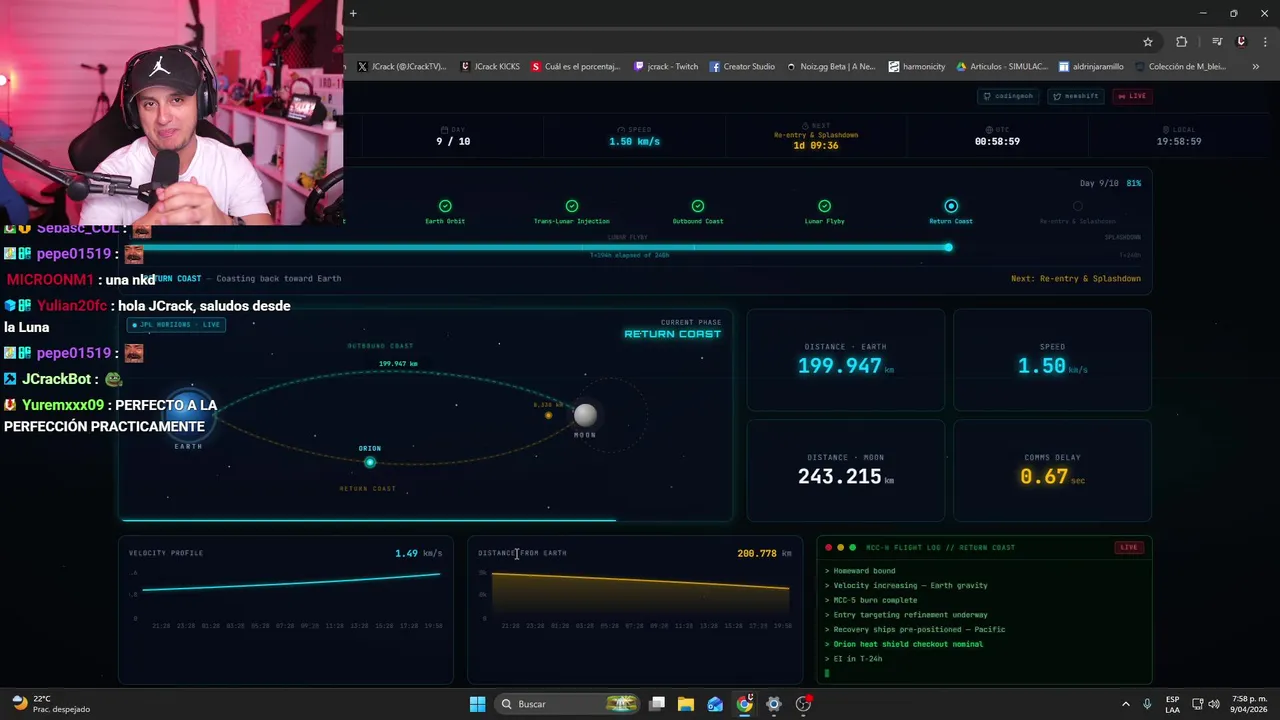This screenshot has width=1280, height=720.
Task: Click the Distance - Earth 199.947 card
Action: coord(846,360)
